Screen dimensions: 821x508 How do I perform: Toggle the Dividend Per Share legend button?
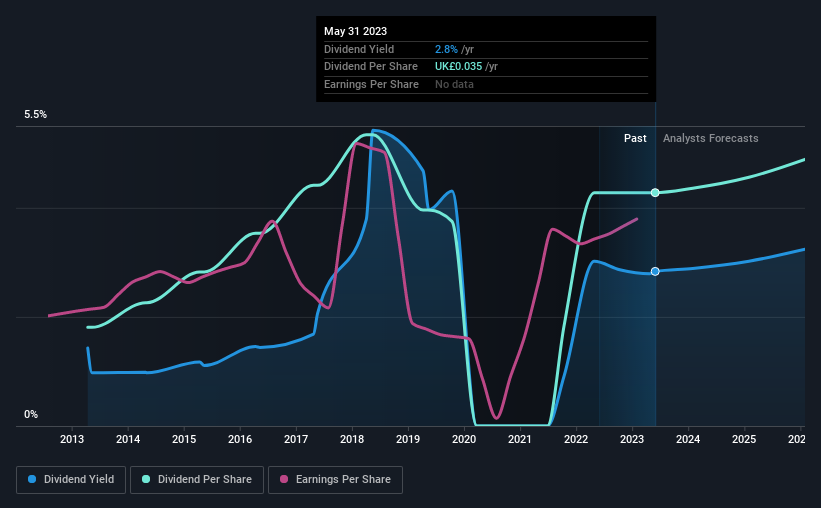(197, 479)
